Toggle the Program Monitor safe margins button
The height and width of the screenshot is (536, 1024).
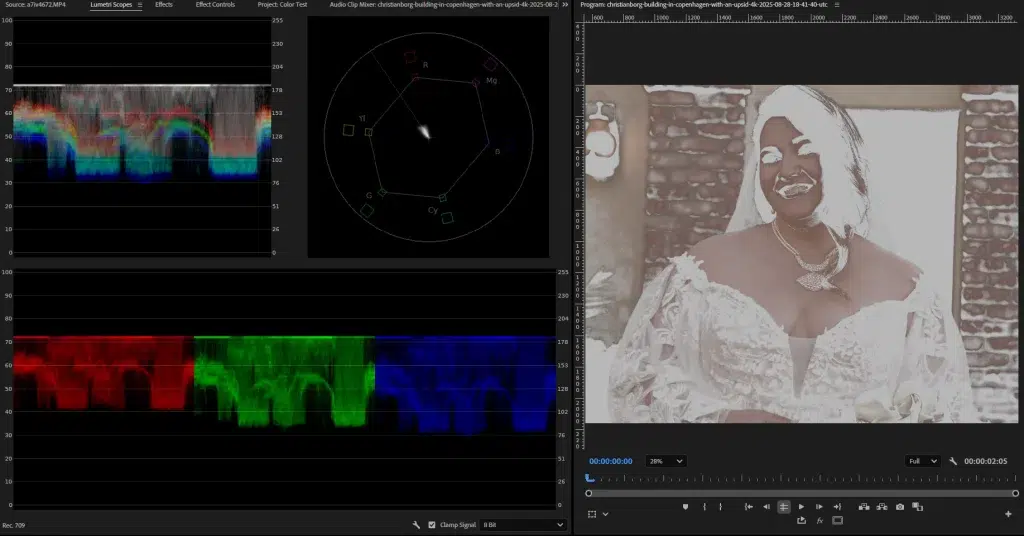[x=837, y=521]
